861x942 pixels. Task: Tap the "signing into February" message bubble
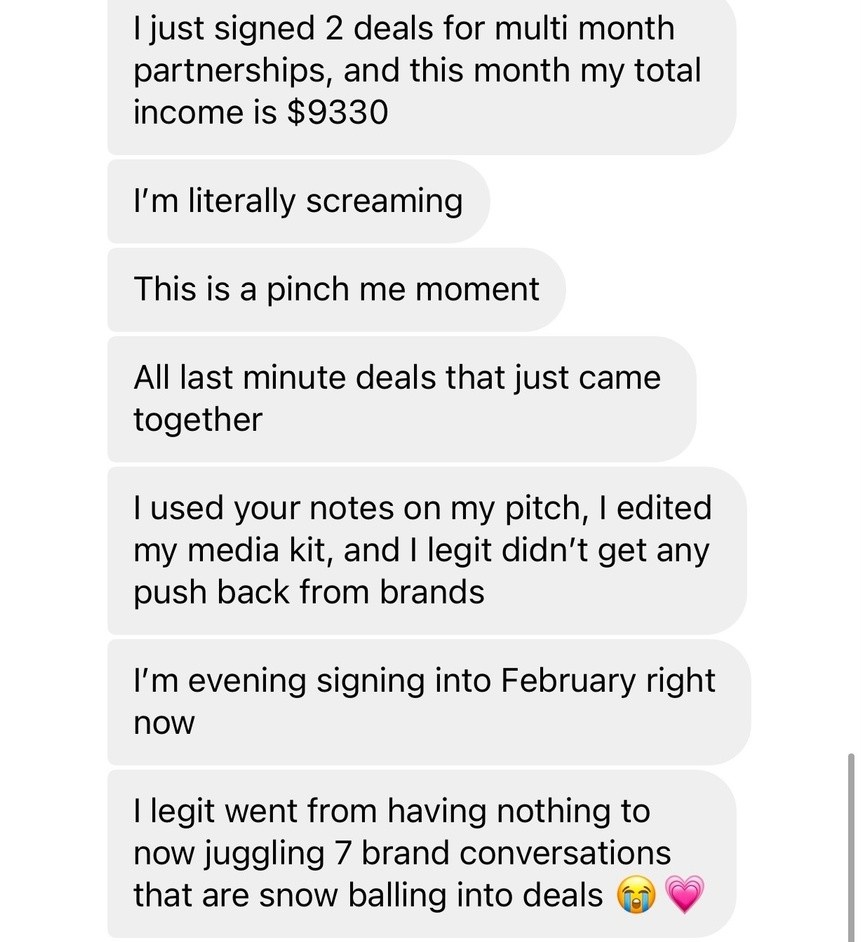click(x=429, y=702)
